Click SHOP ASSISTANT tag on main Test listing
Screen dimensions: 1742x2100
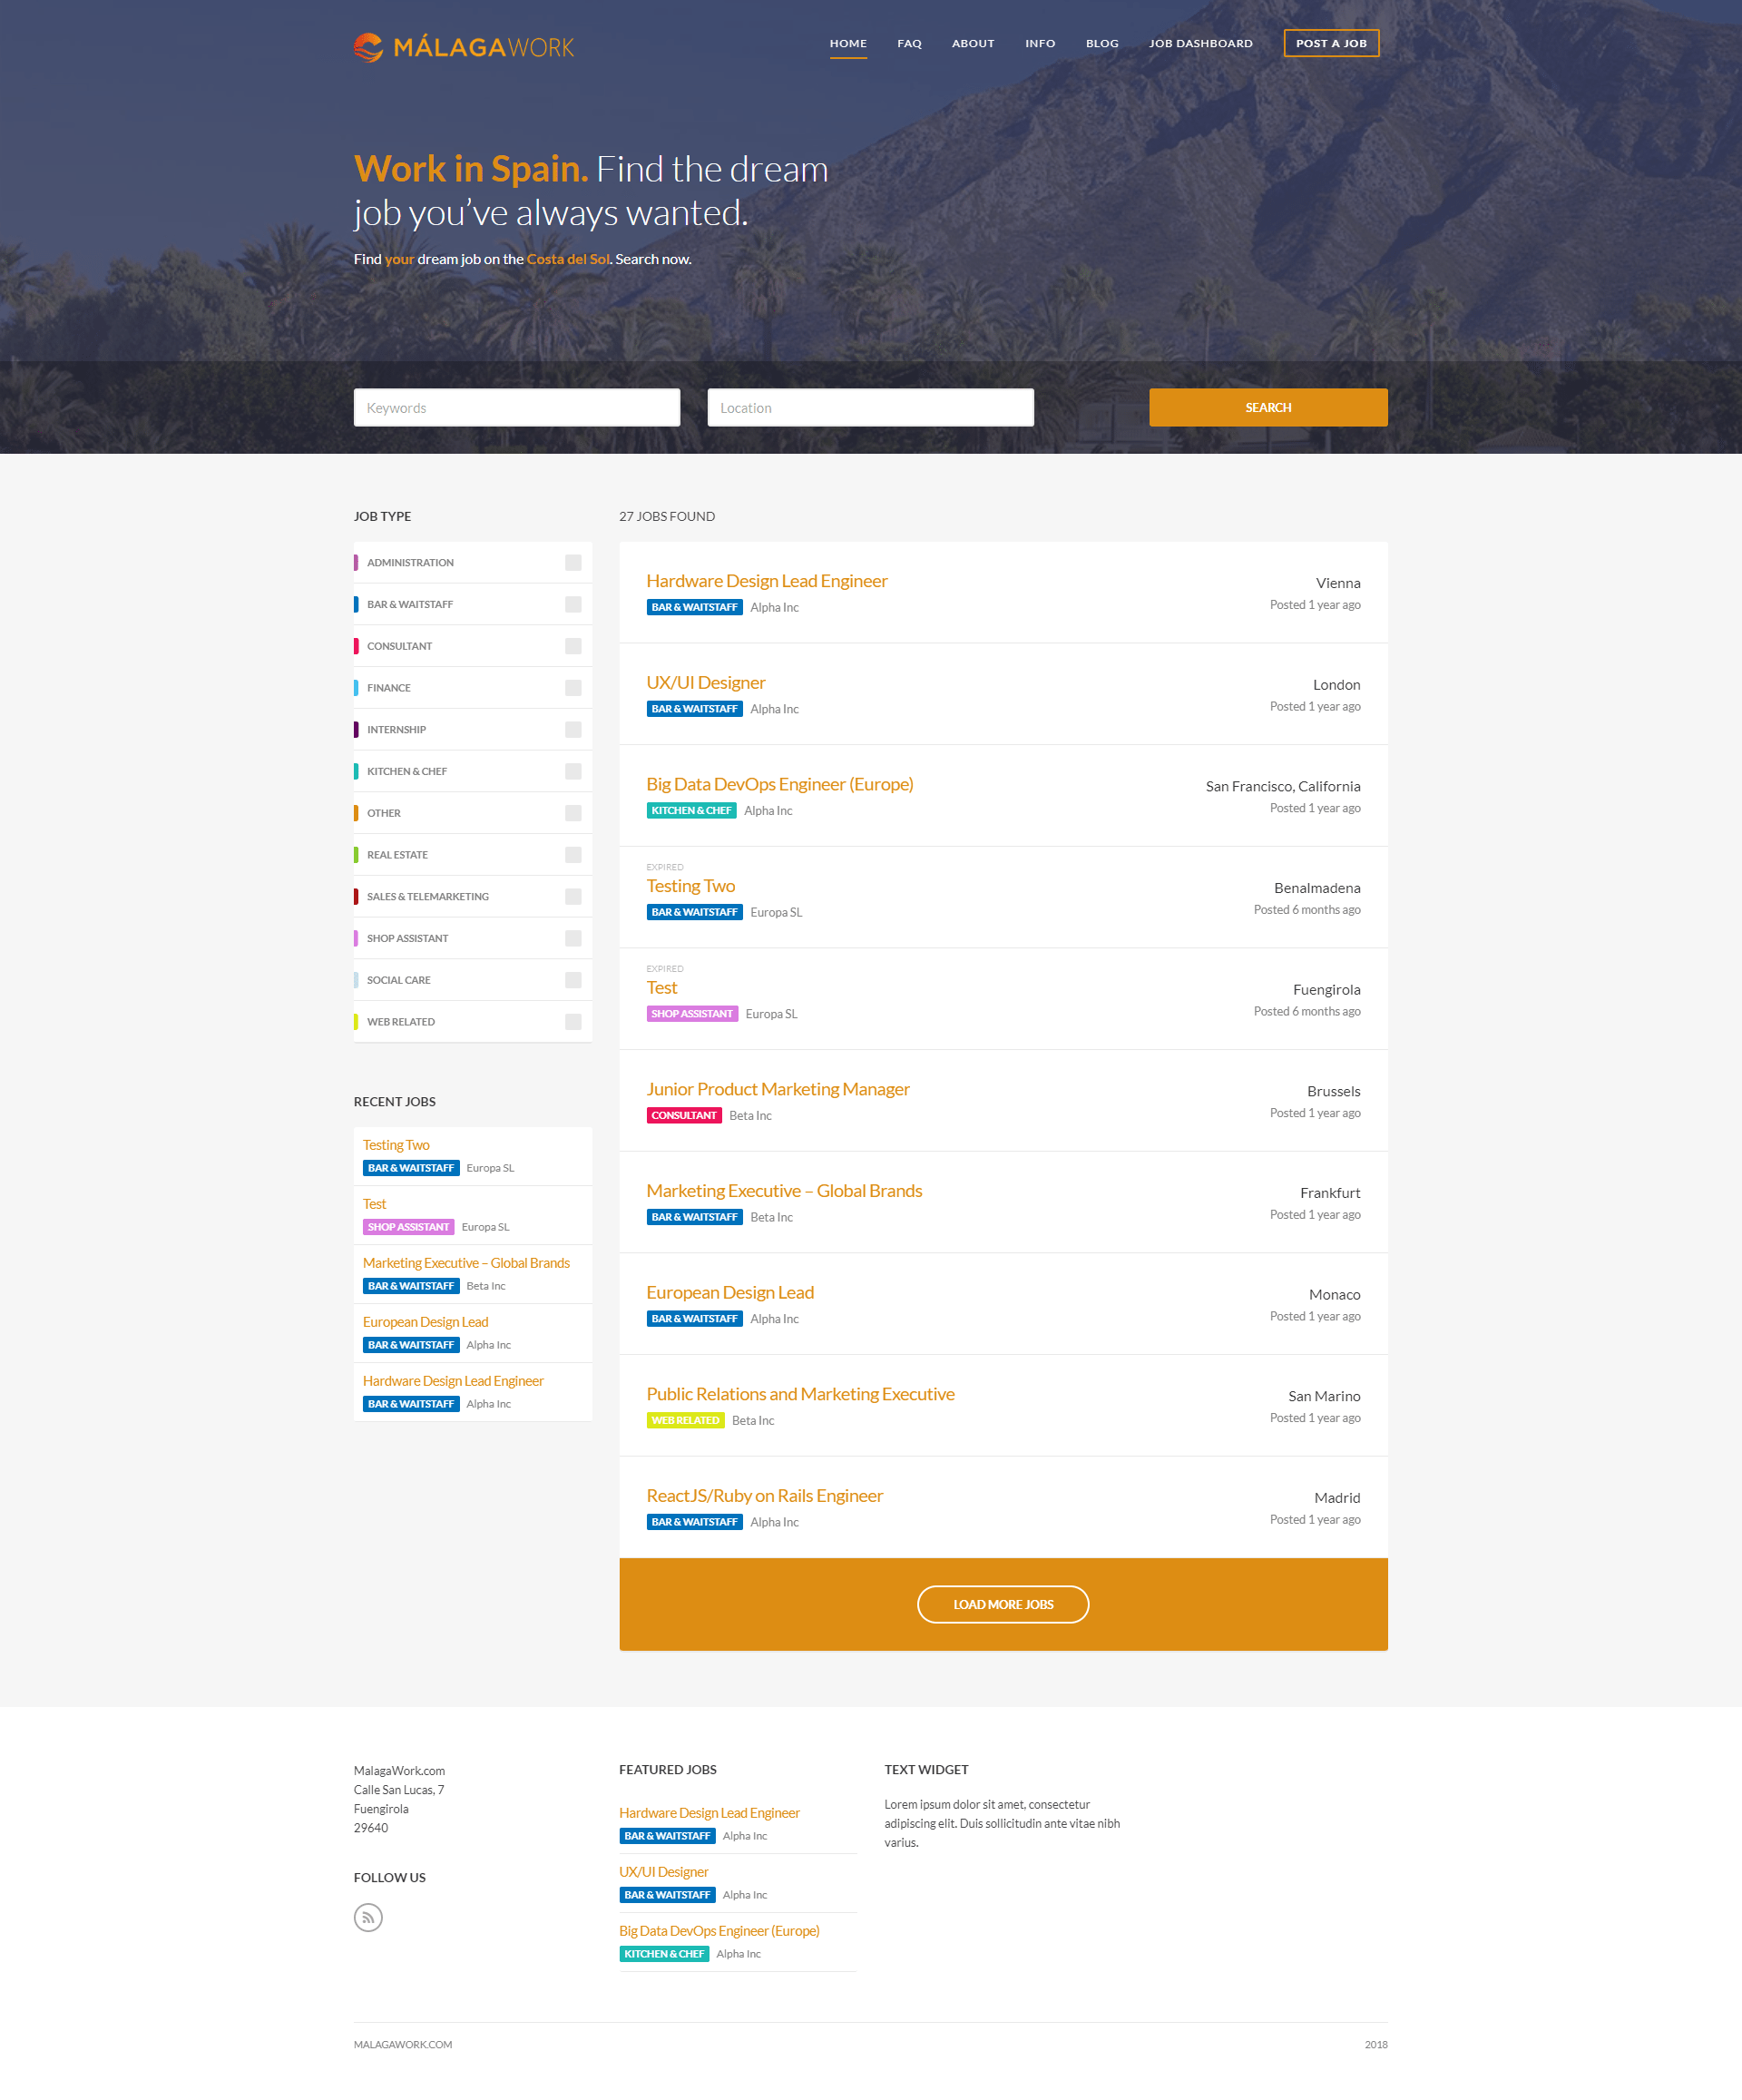[x=692, y=1014]
